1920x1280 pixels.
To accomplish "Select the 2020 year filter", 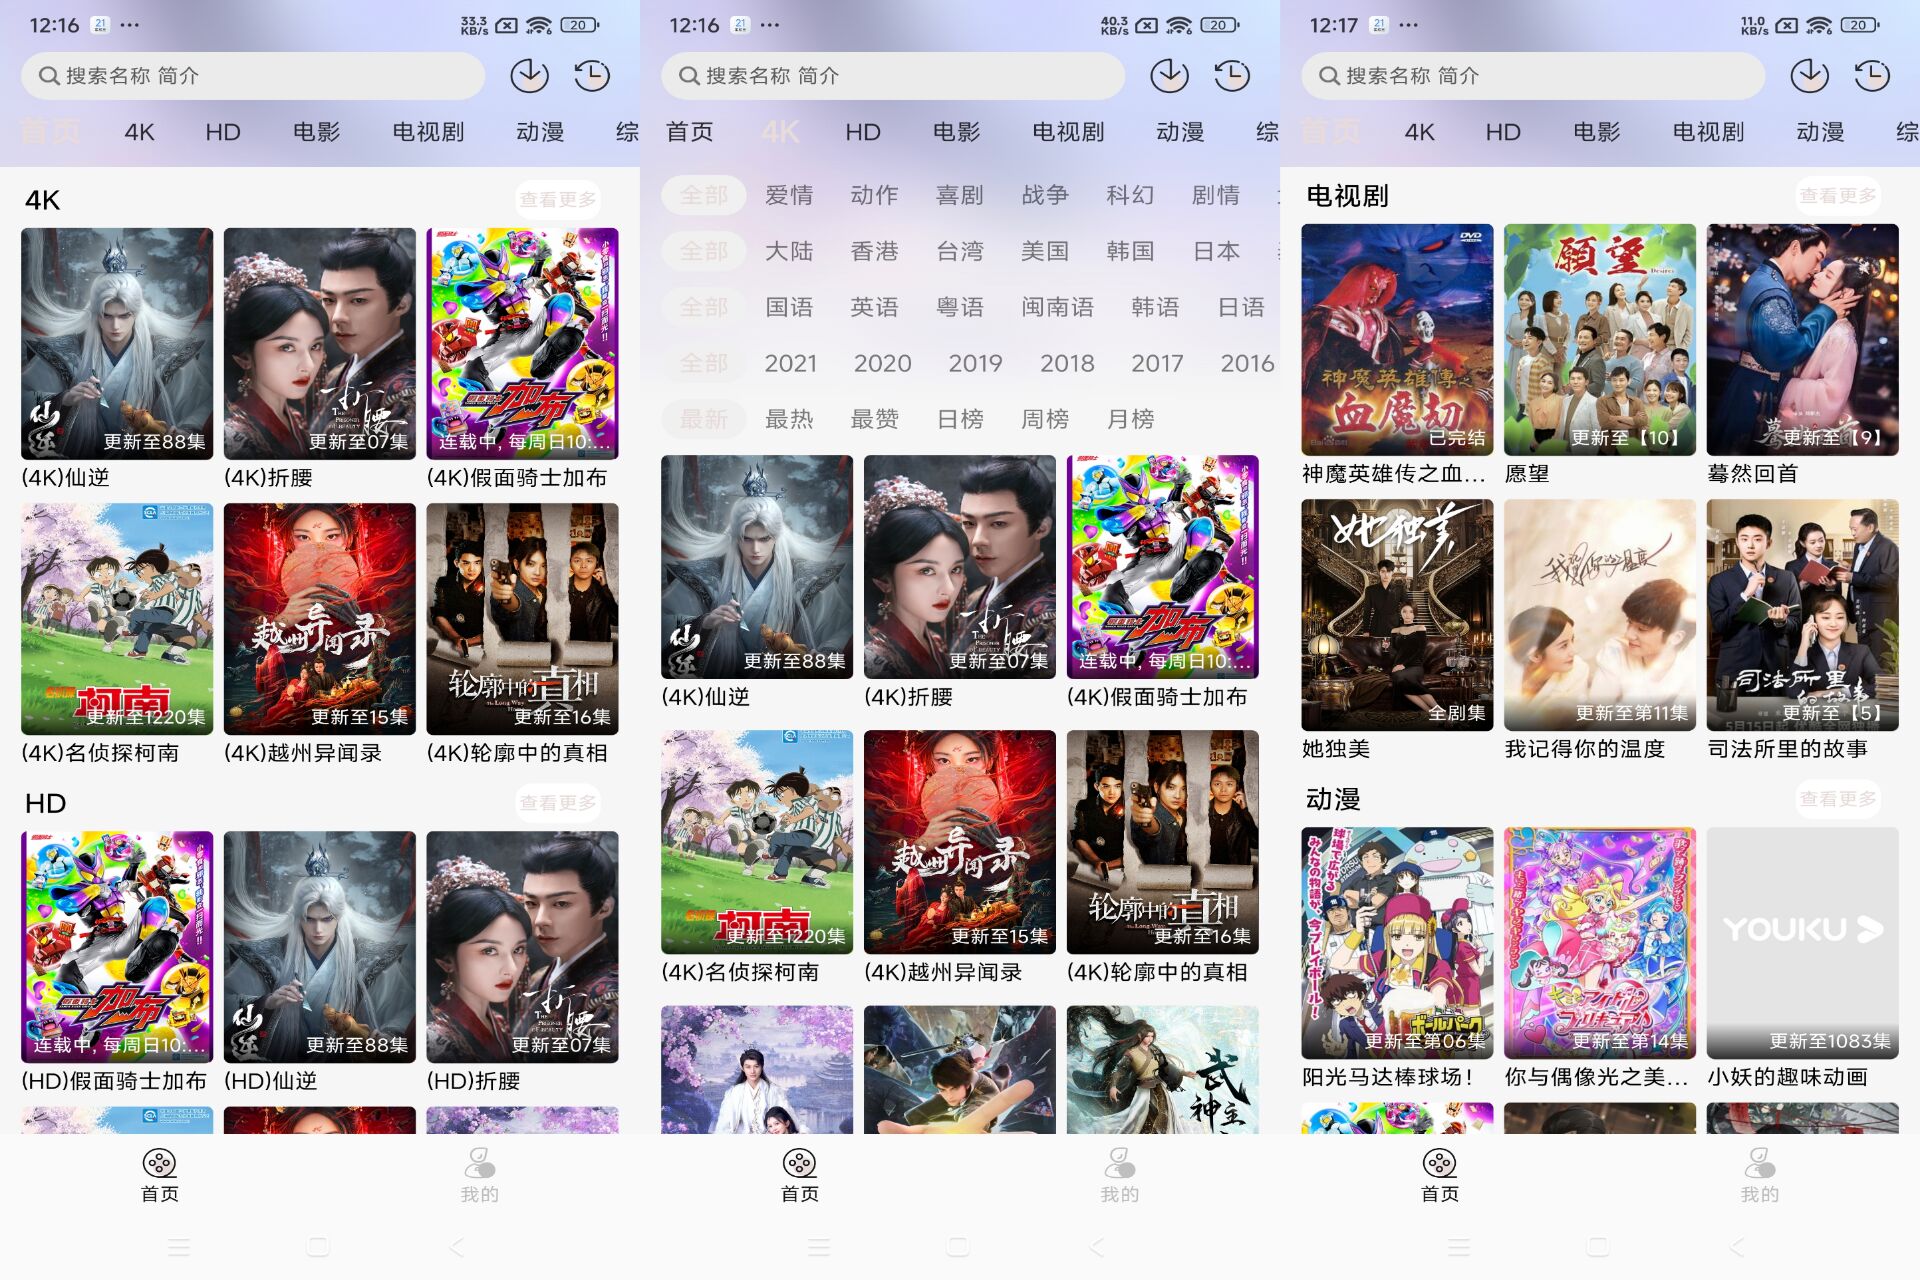I will coord(884,363).
